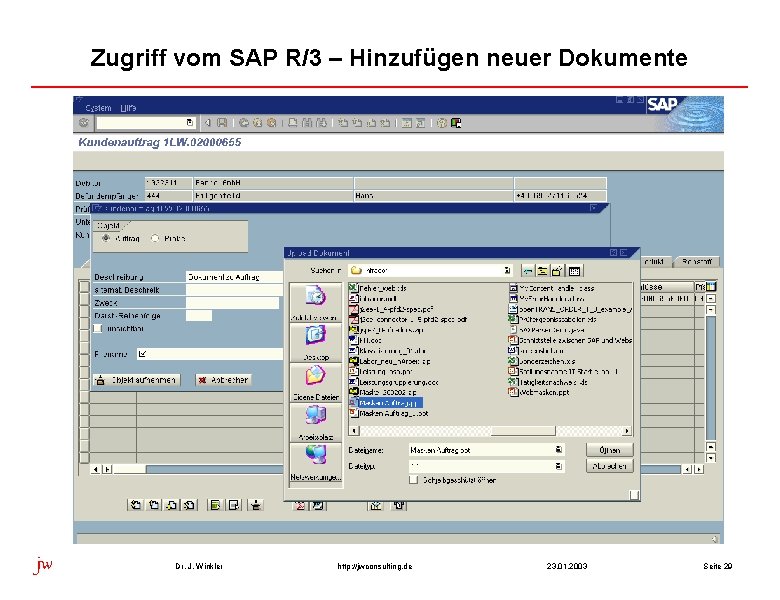
Task: Click the create new folder icon
Action: (557, 271)
